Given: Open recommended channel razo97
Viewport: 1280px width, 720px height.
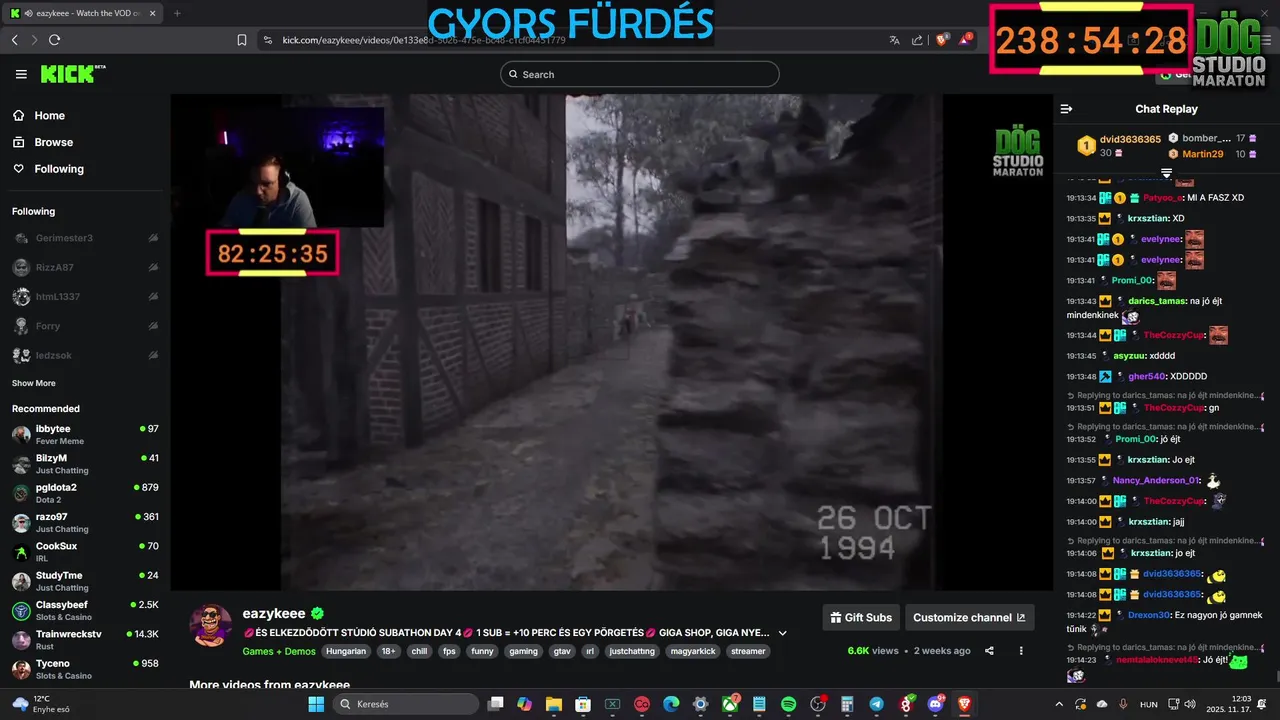Looking at the screenshot, I should [x=85, y=522].
